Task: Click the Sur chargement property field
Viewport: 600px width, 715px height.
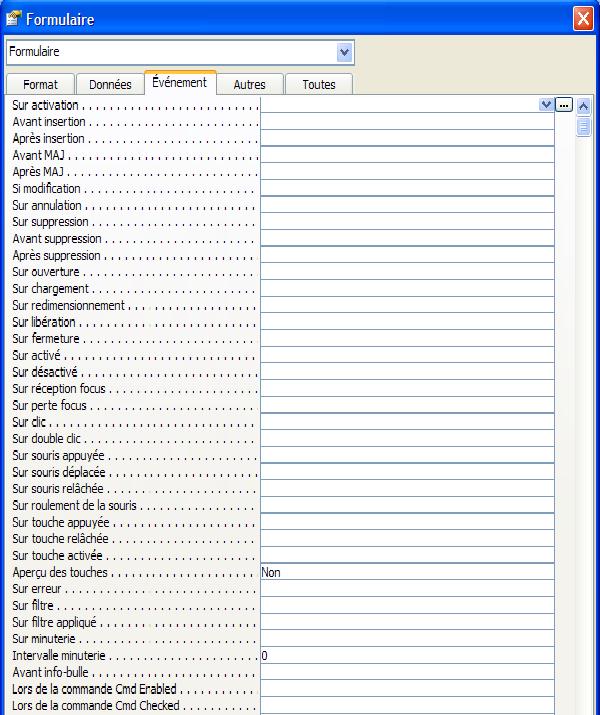Action: click(407, 289)
